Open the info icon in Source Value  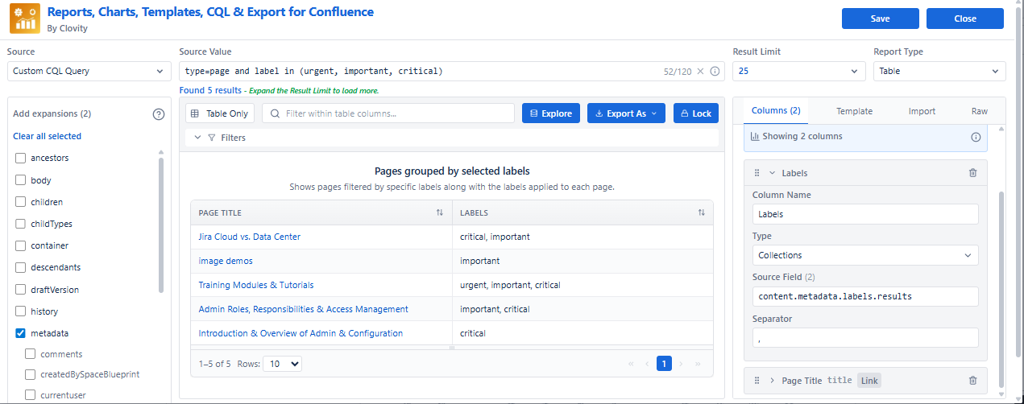click(x=714, y=71)
